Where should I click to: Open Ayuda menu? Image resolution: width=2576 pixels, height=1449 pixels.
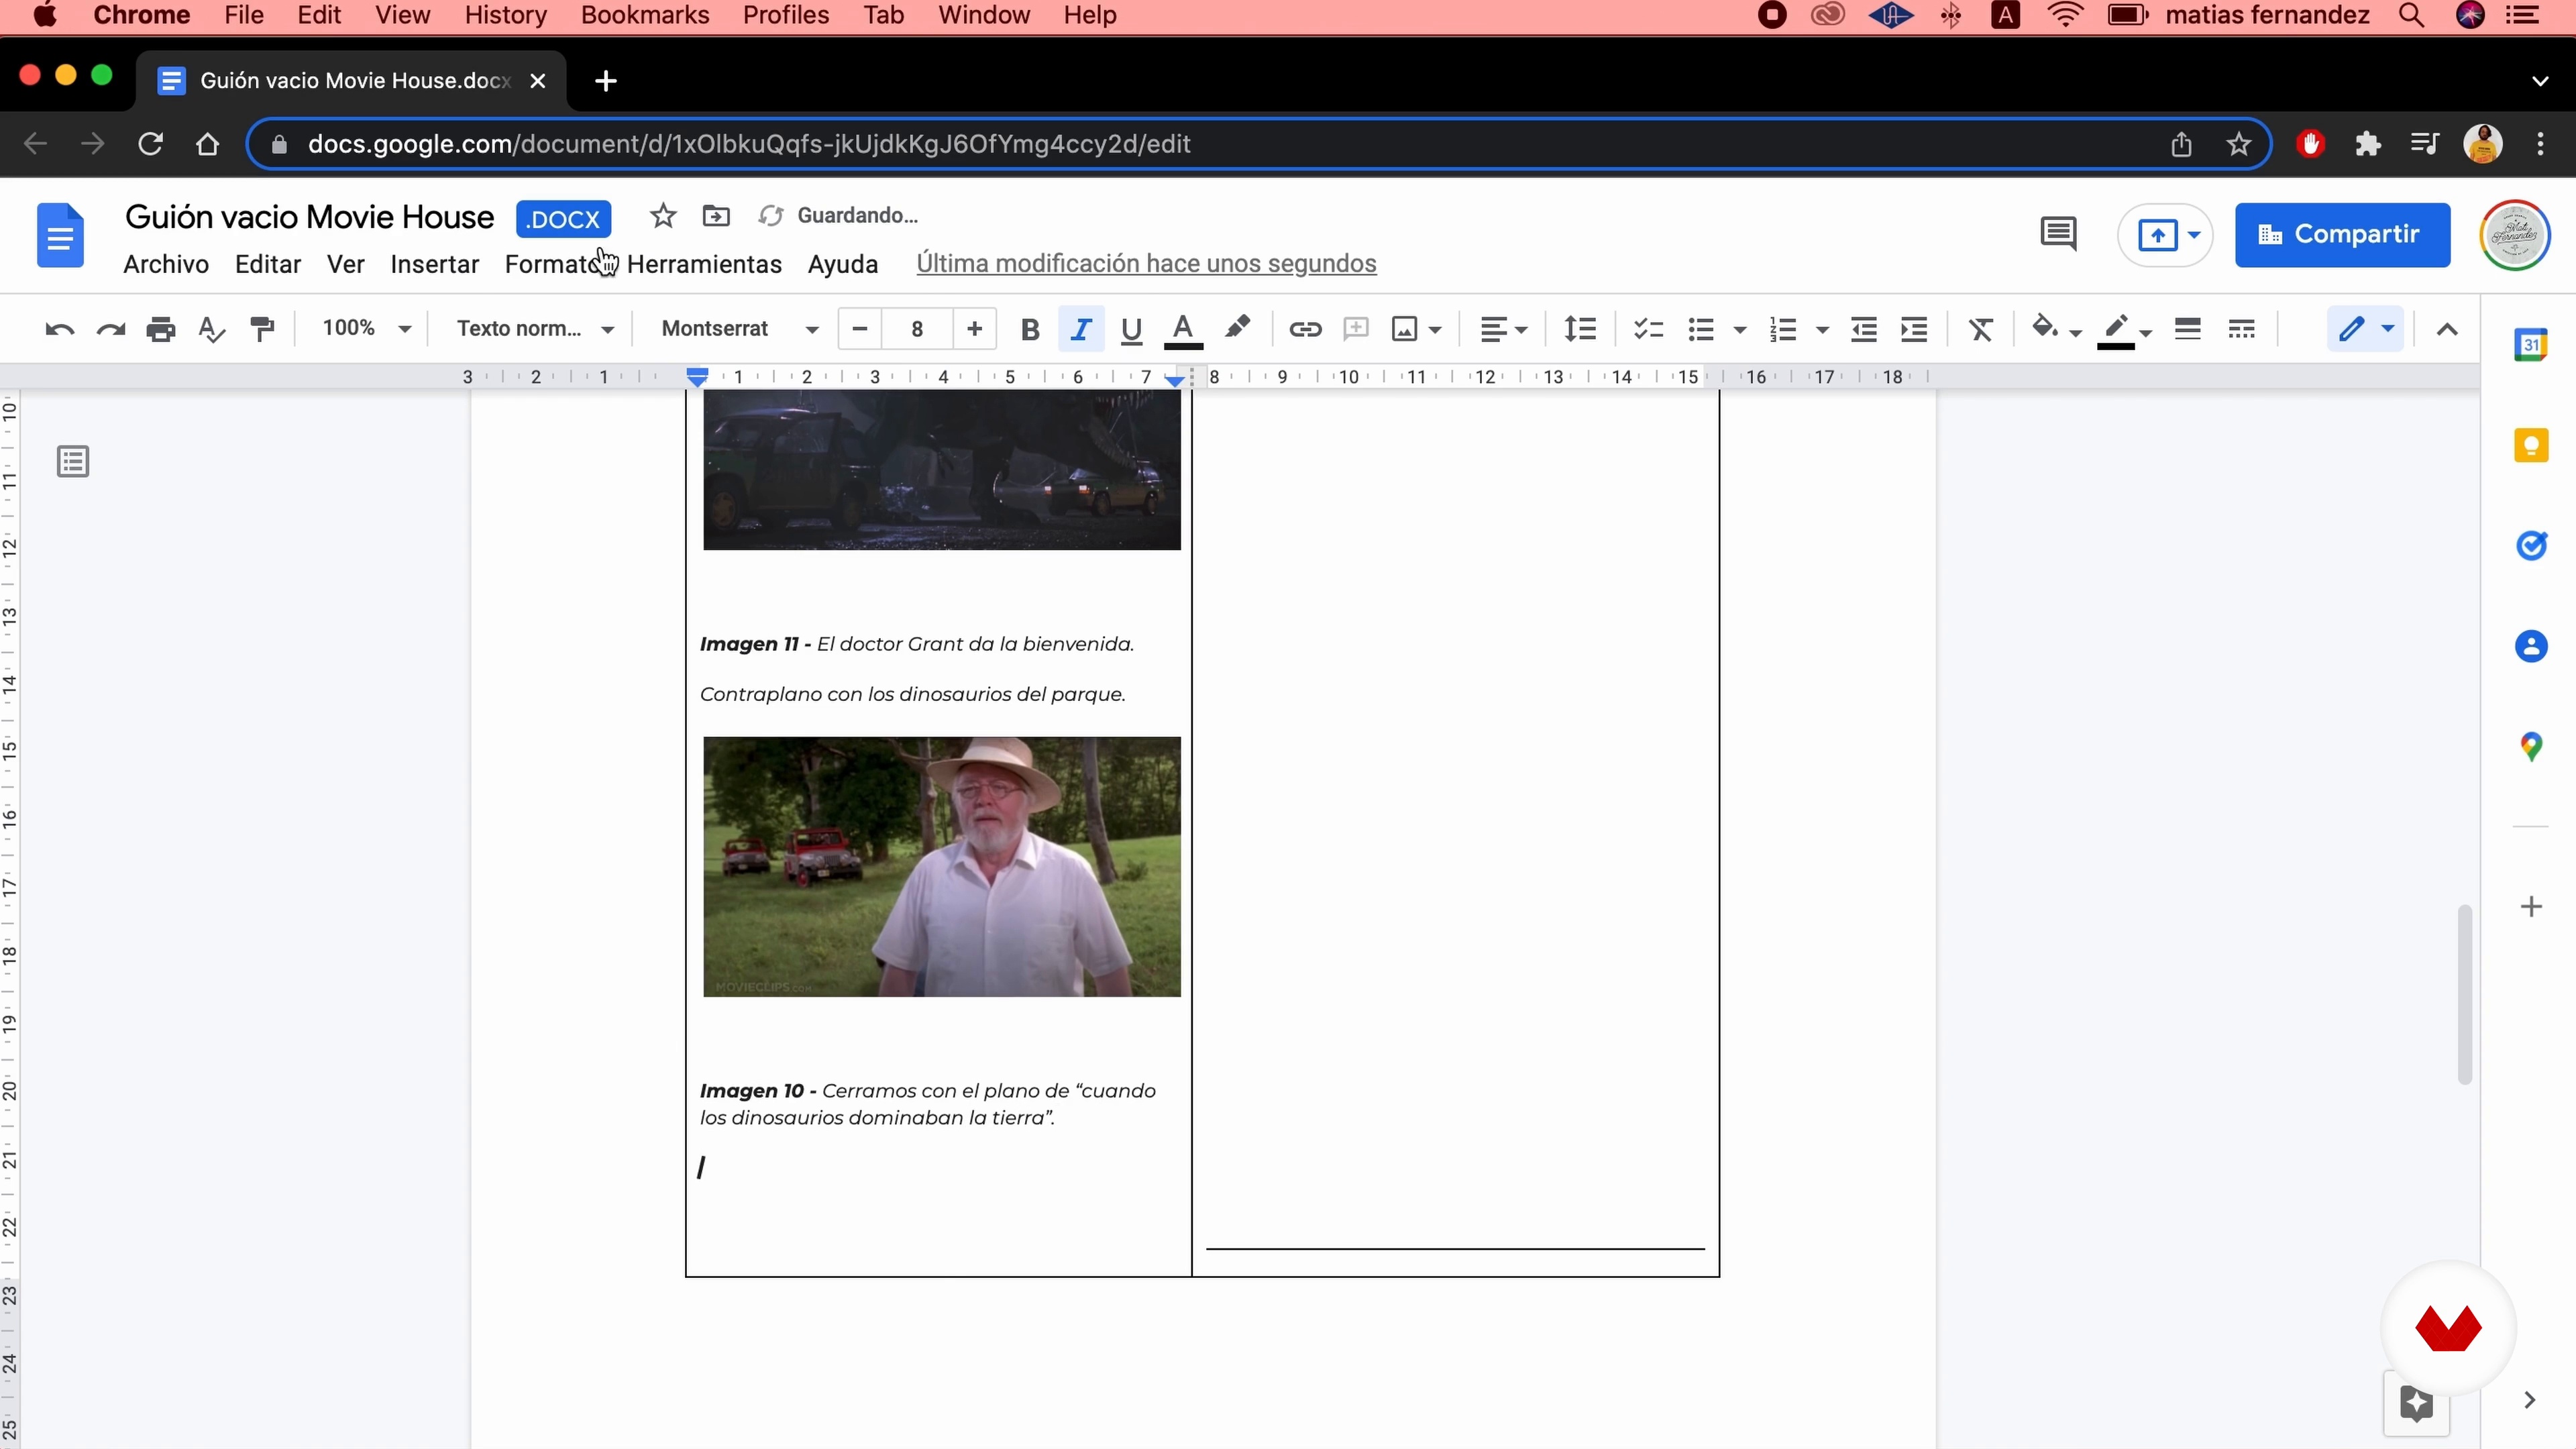[843, 264]
